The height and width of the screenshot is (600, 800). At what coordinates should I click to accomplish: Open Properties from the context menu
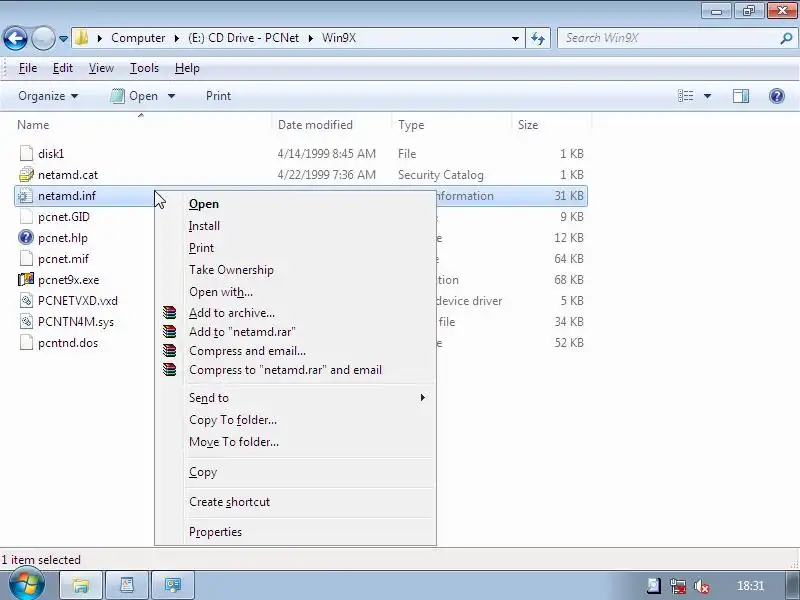tap(215, 532)
